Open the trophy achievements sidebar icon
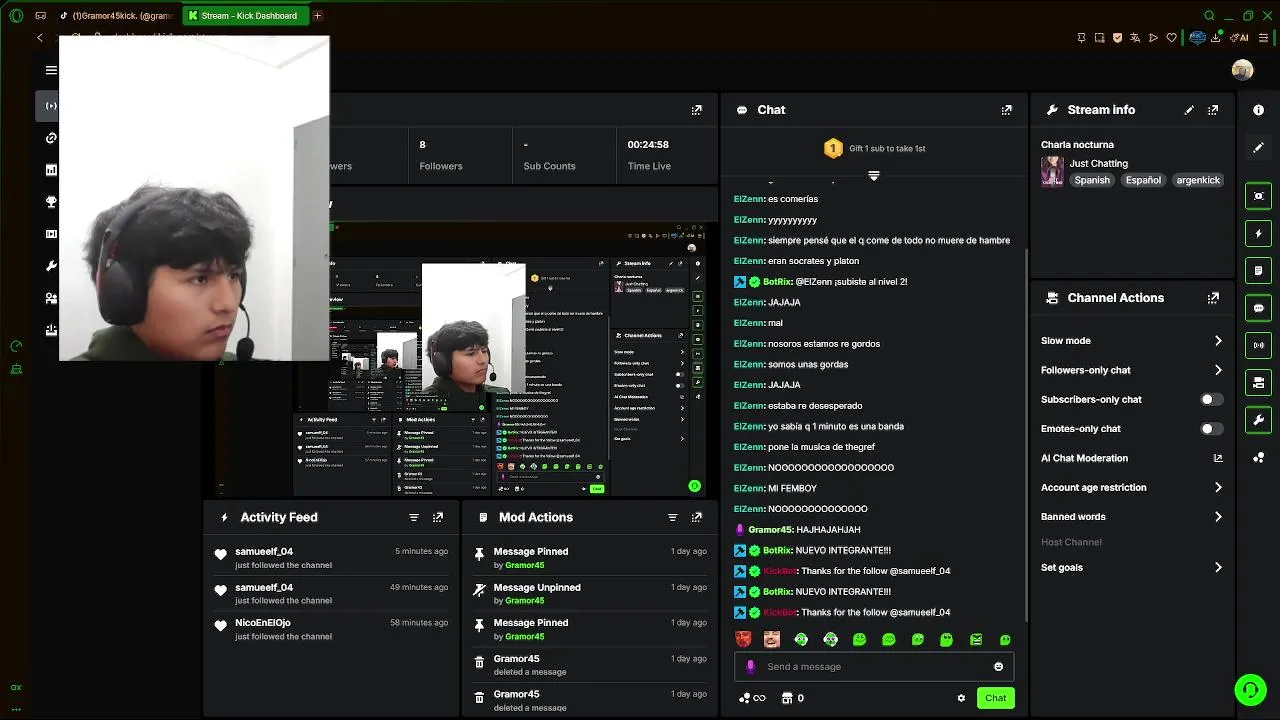Image resolution: width=1280 pixels, height=720 pixels. pyautogui.click(x=51, y=202)
